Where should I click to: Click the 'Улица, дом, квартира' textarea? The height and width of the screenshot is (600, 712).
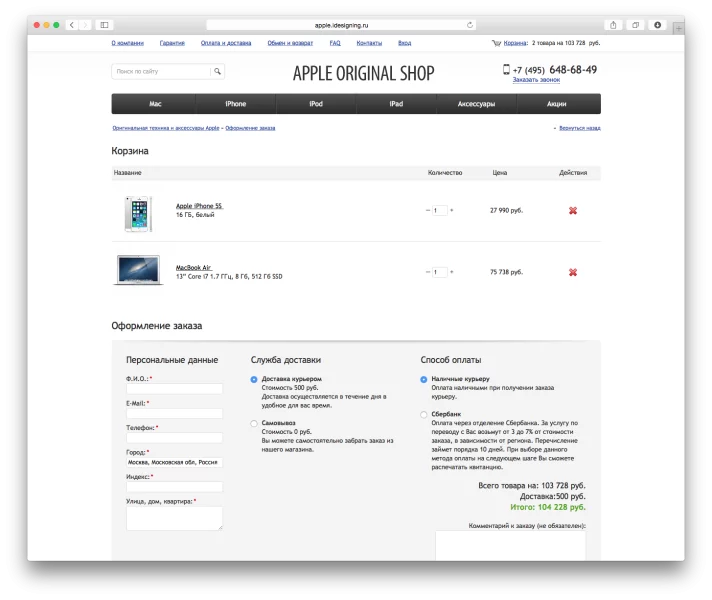point(174,518)
